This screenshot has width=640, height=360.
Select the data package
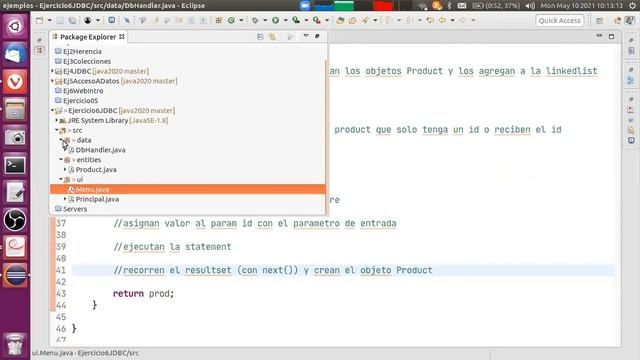click(x=84, y=140)
